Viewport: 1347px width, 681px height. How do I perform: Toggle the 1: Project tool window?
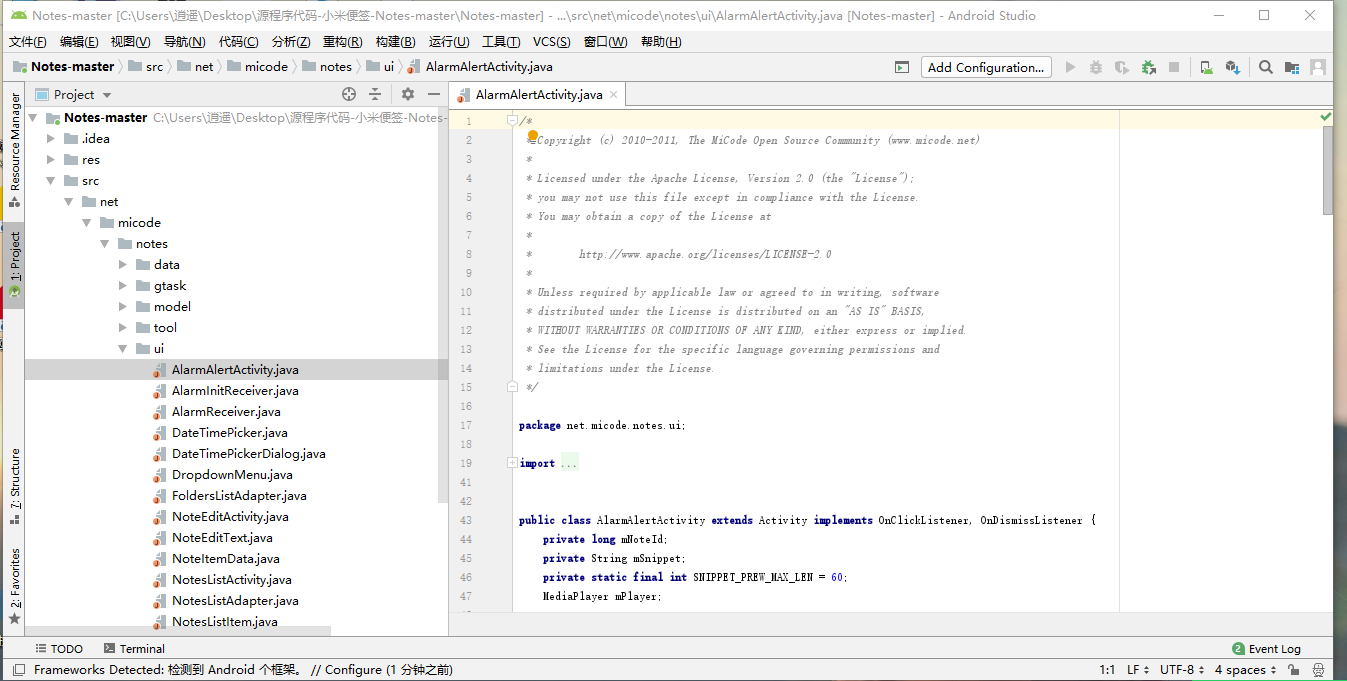pyautogui.click(x=14, y=265)
